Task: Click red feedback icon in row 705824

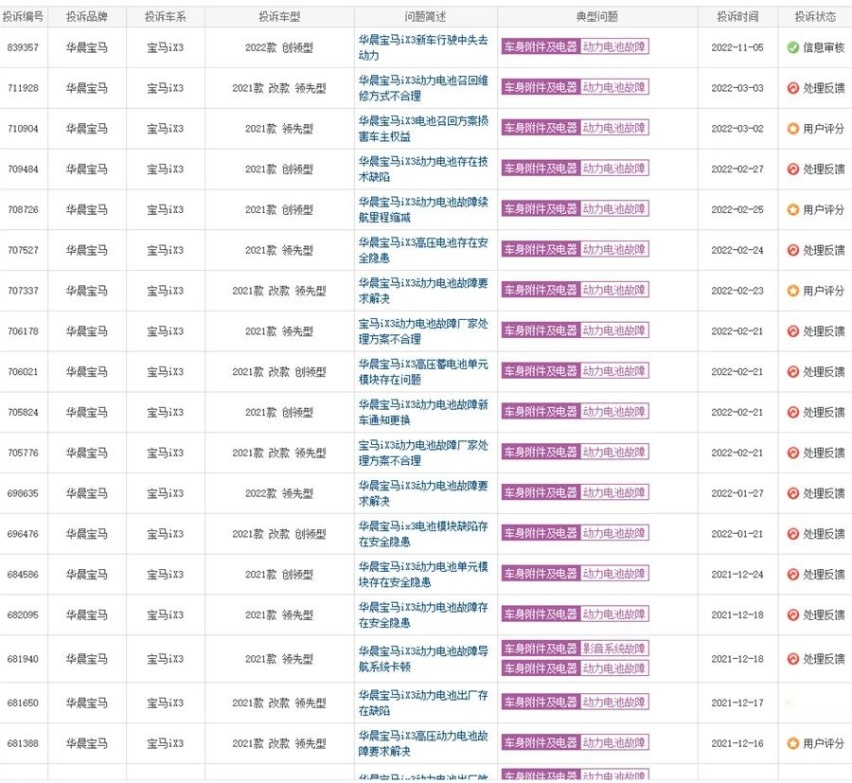Action: pos(793,412)
